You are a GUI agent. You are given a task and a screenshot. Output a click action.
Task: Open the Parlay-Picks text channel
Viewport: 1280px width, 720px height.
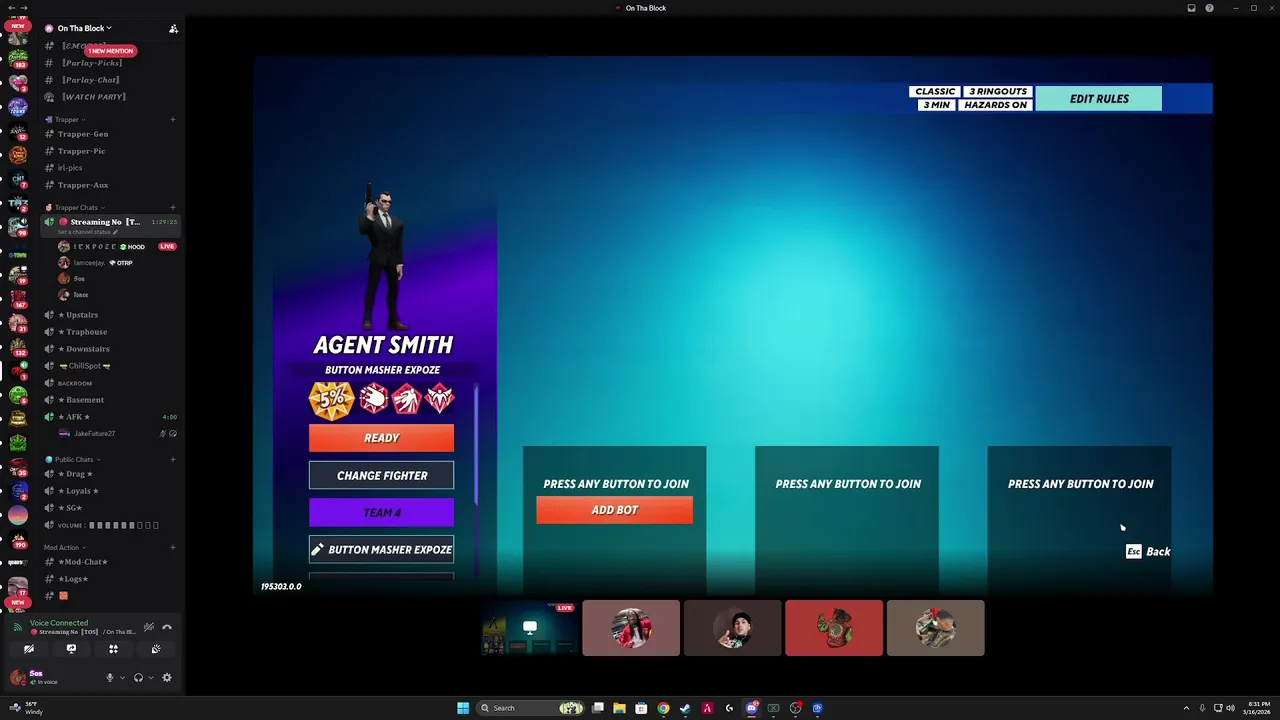tap(92, 63)
